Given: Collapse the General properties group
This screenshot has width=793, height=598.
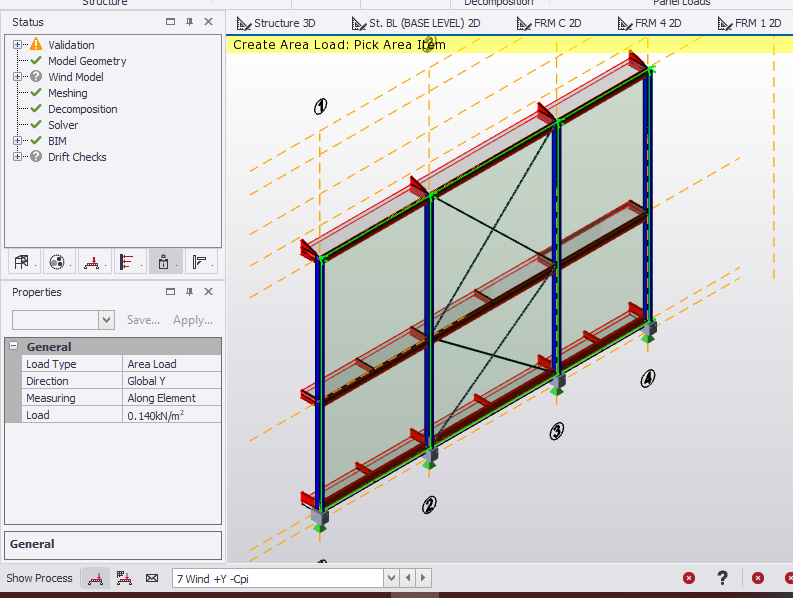Looking at the screenshot, I should 14,346.
